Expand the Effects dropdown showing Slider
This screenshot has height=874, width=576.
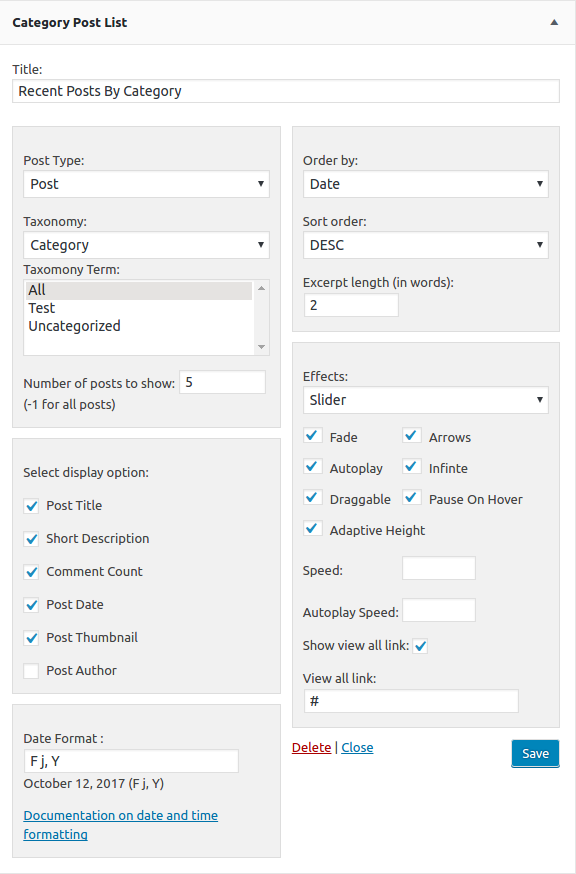click(x=425, y=400)
